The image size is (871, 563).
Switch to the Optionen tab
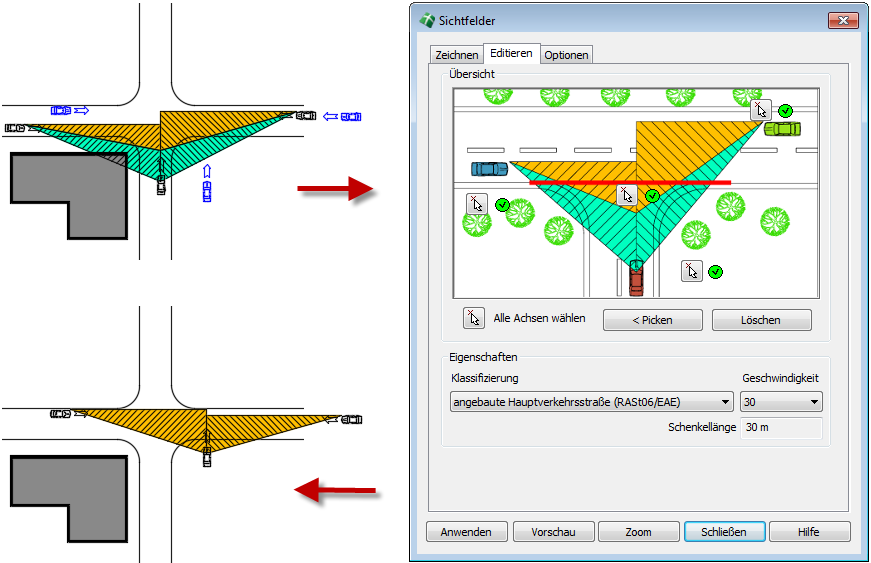[x=567, y=55]
